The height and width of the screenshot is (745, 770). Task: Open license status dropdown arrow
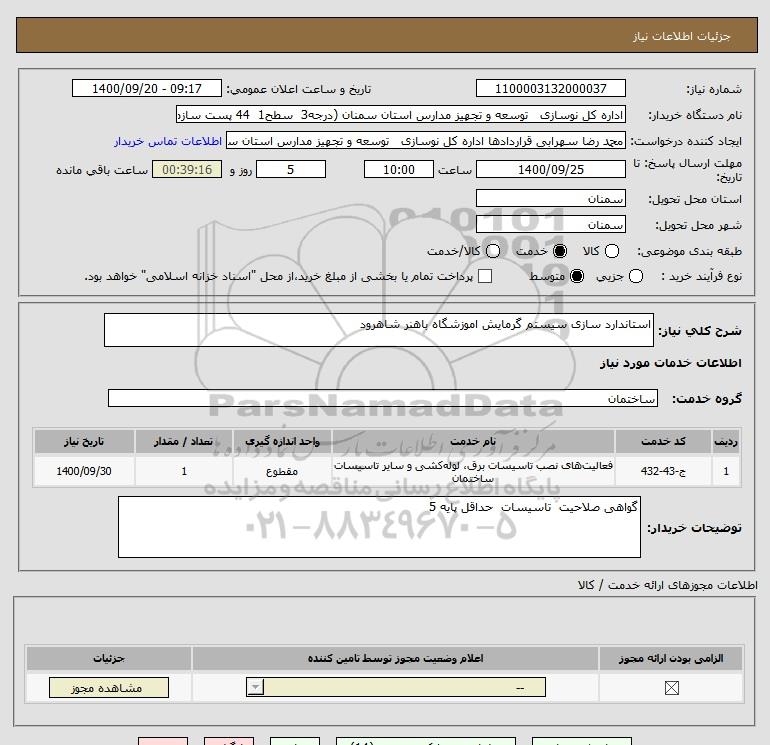[x=255, y=687]
